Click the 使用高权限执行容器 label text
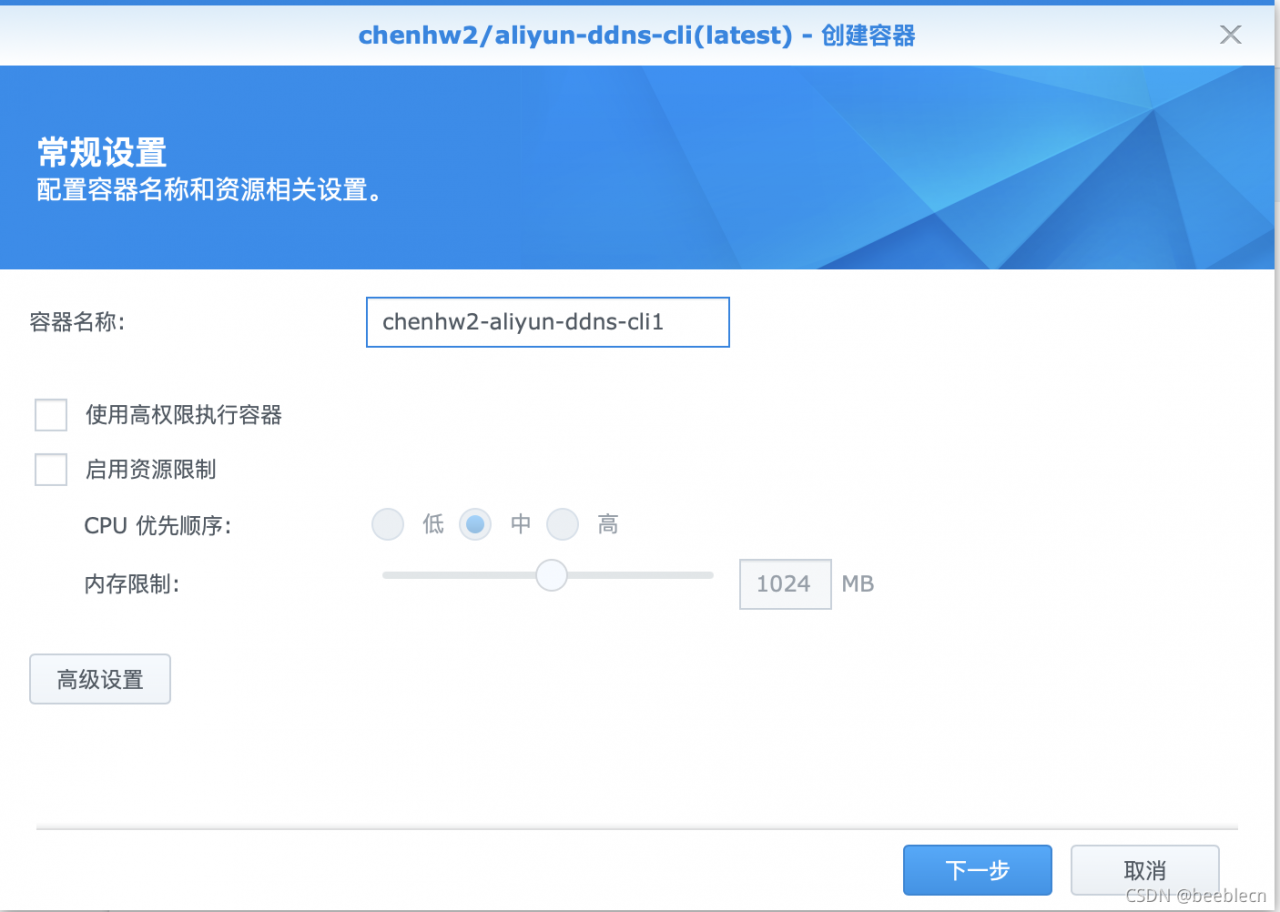This screenshot has width=1280, height=912. point(184,415)
